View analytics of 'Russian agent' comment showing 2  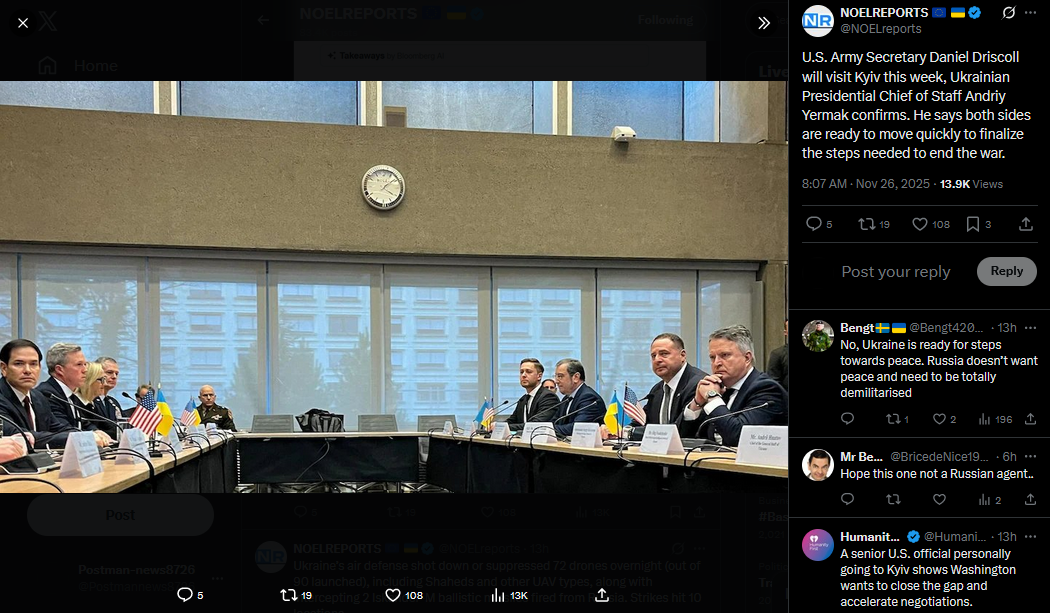coord(990,499)
